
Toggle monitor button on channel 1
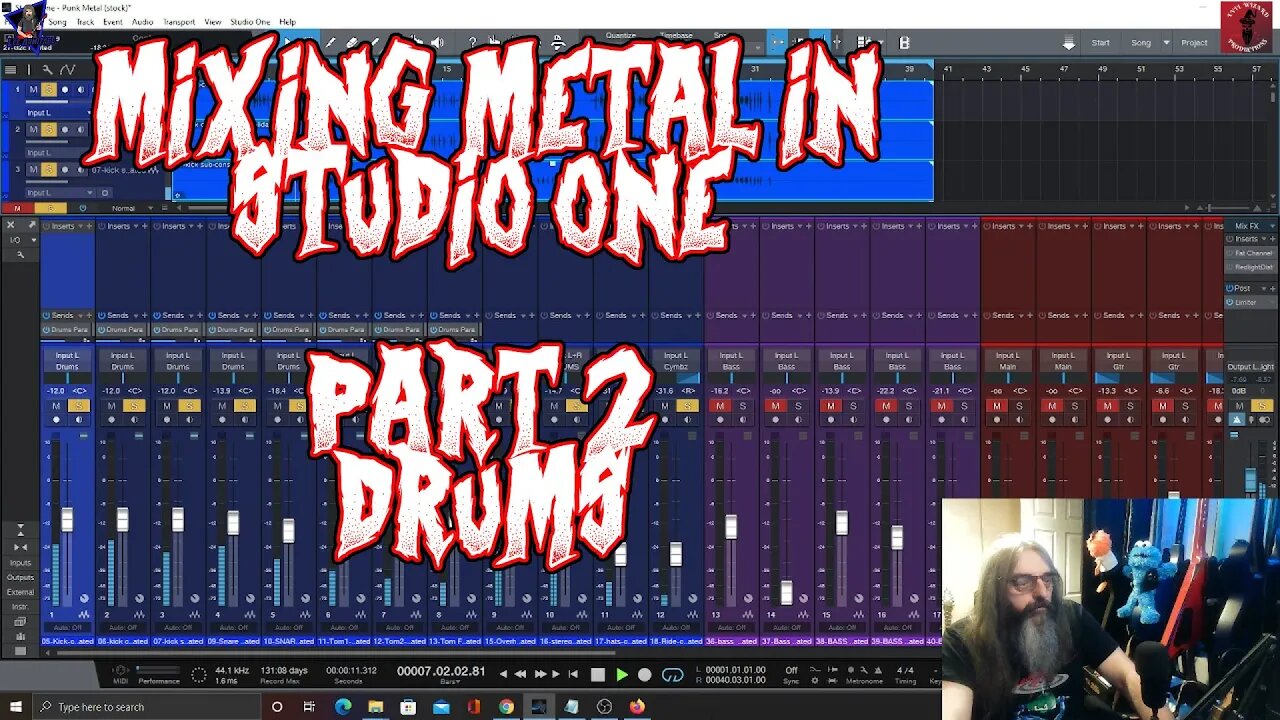[x=79, y=420]
